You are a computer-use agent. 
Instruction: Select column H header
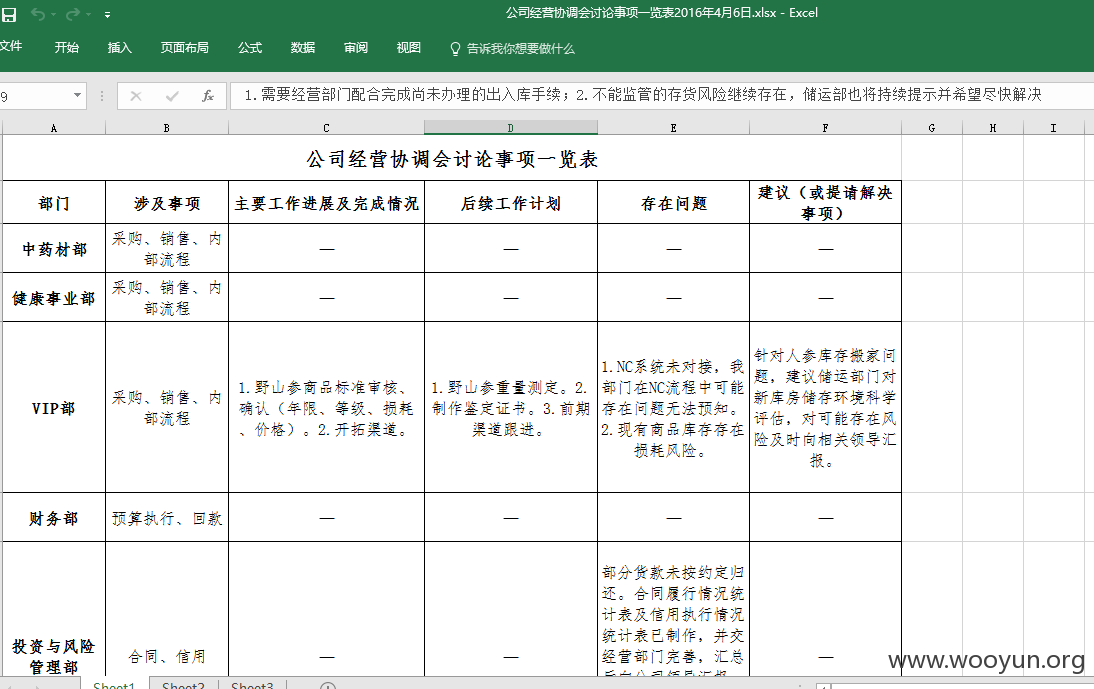(x=993, y=128)
